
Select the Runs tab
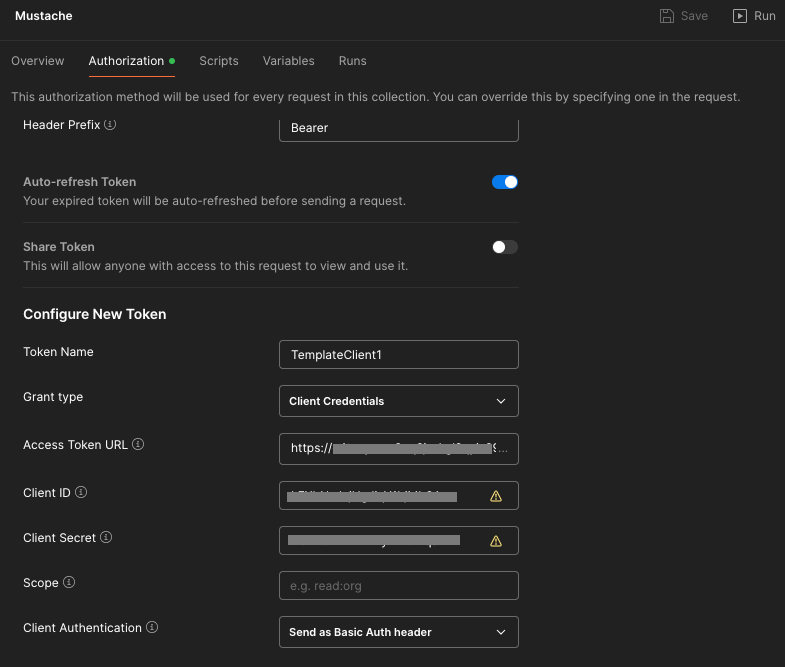352,61
